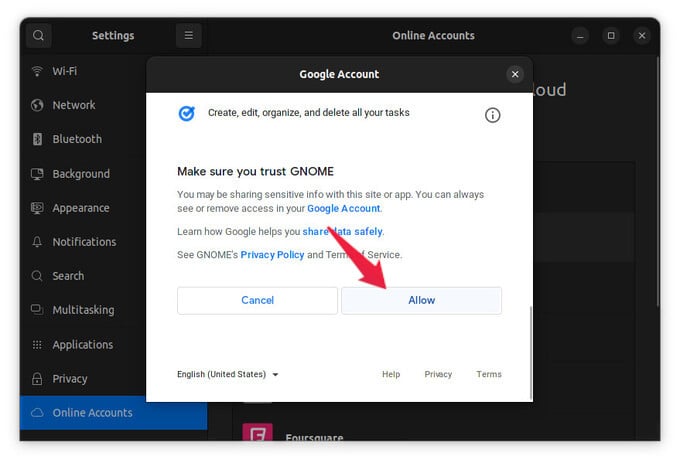Click the Cancel button

pyautogui.click(x=257, y=300)
